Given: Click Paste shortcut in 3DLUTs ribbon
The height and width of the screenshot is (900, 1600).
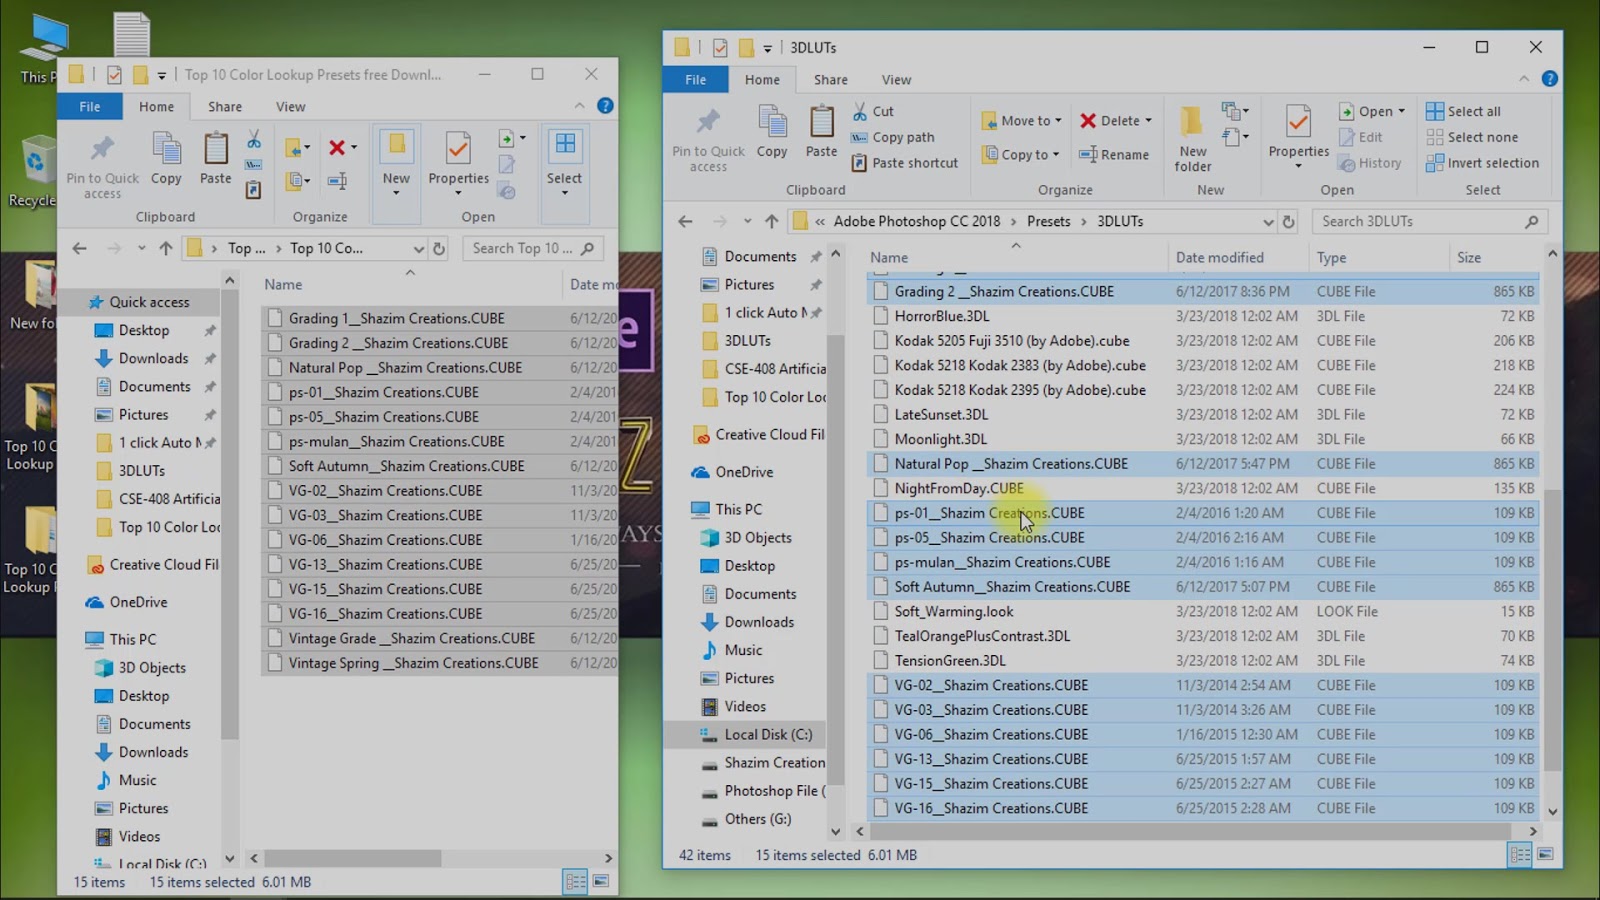Looking at the screenshot, I should (x=904, y=163).
